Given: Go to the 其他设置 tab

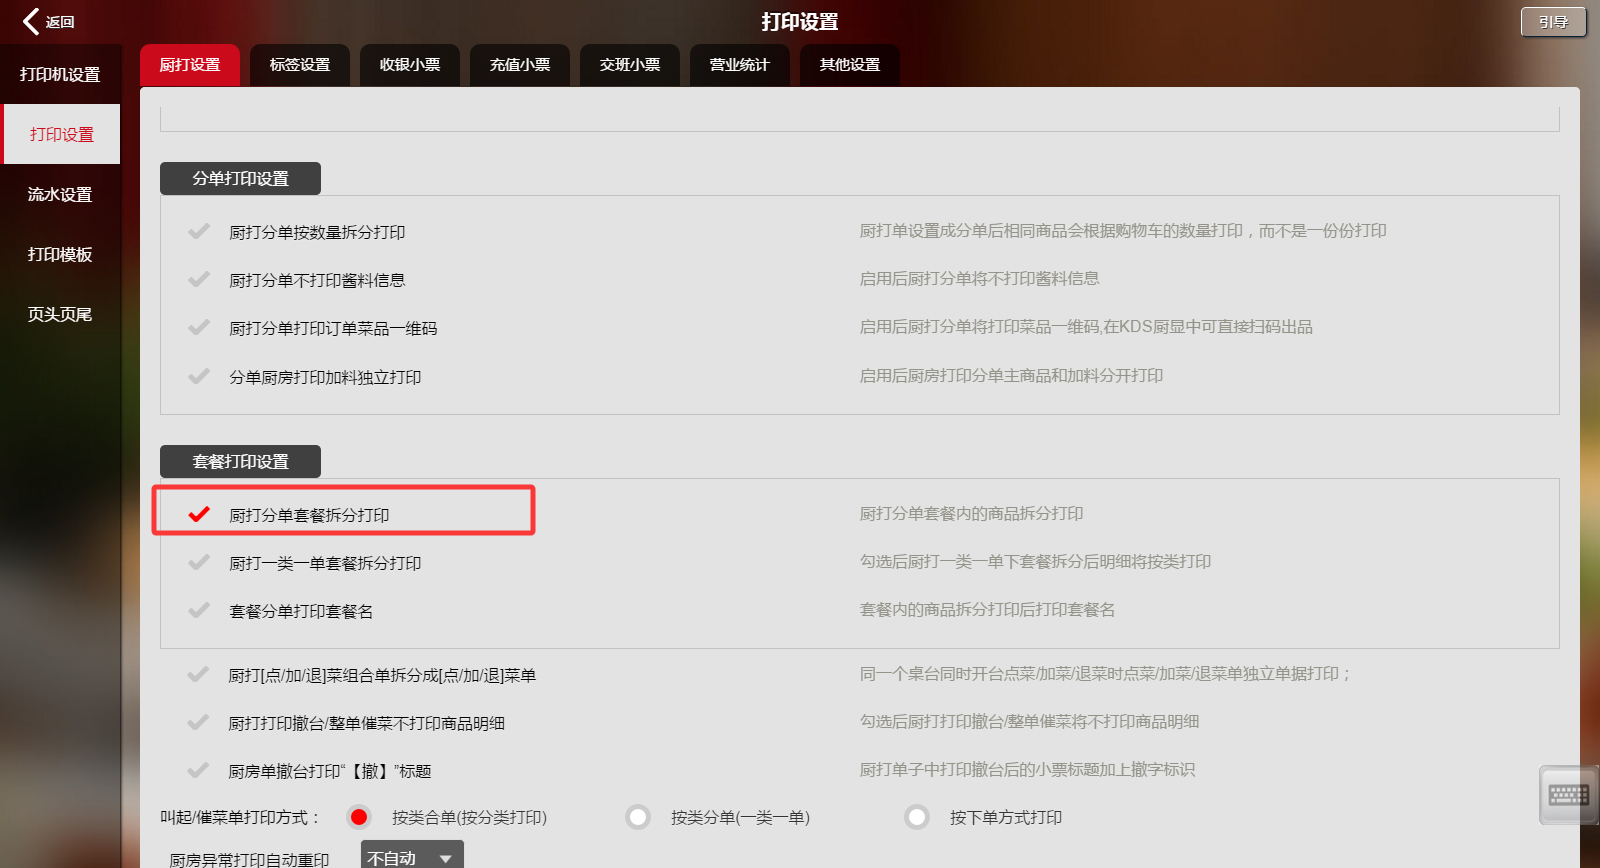Looking at the screenshot, I should click(850, 65).
